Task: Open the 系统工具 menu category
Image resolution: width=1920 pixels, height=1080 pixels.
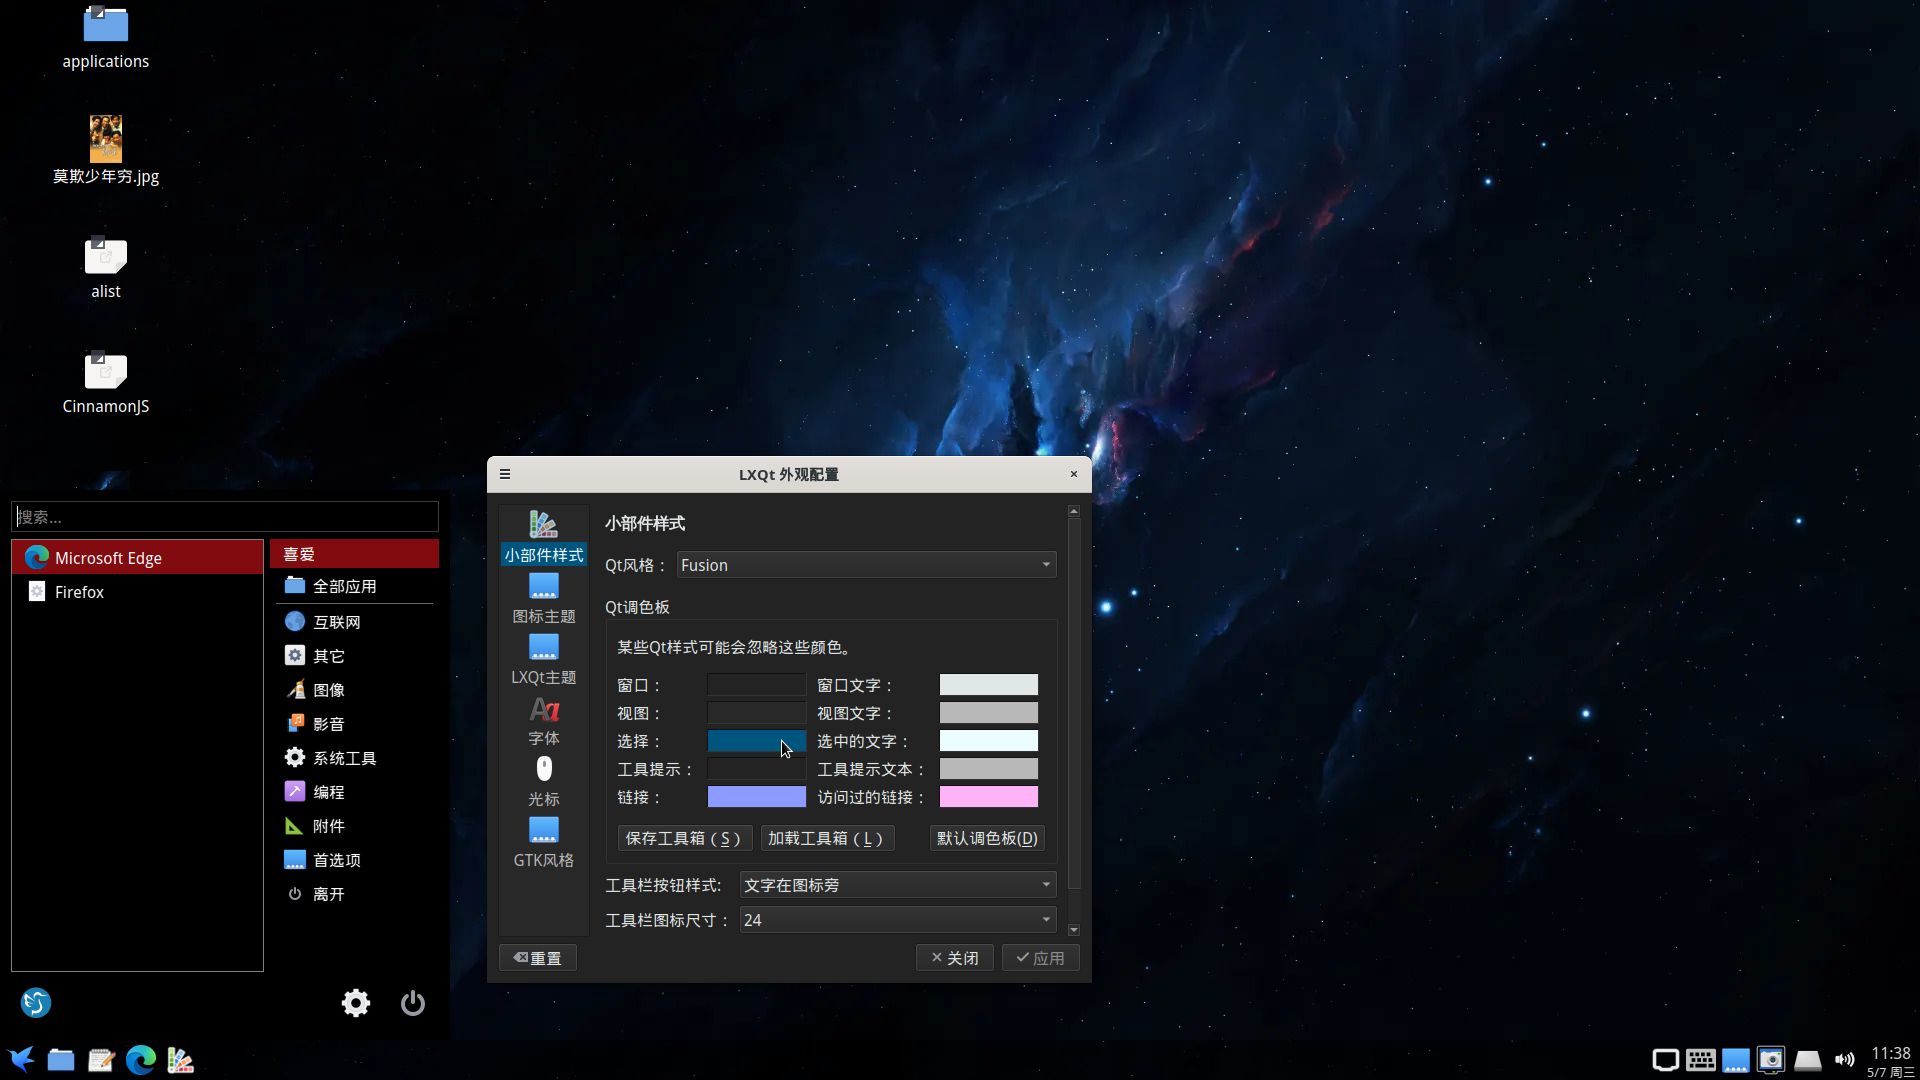Action: point(344,758)
